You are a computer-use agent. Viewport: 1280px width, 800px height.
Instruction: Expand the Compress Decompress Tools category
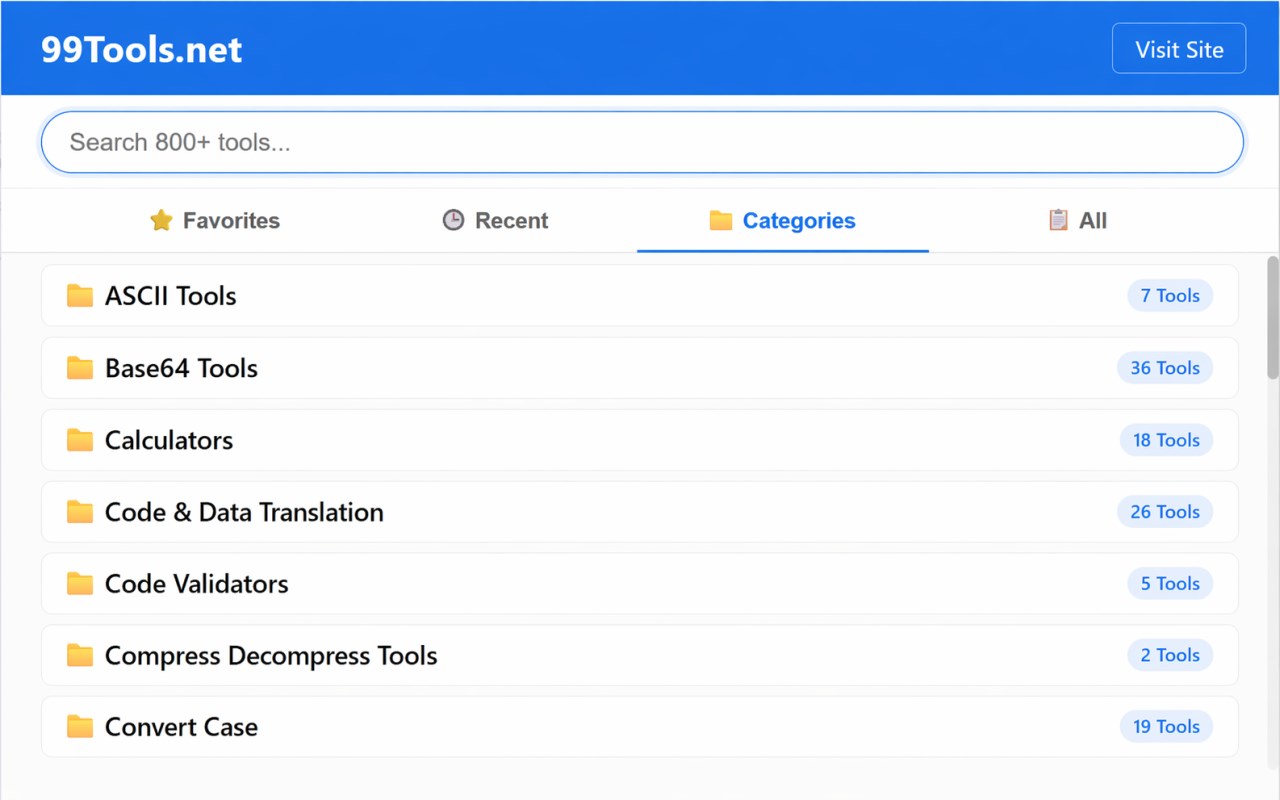640,656
